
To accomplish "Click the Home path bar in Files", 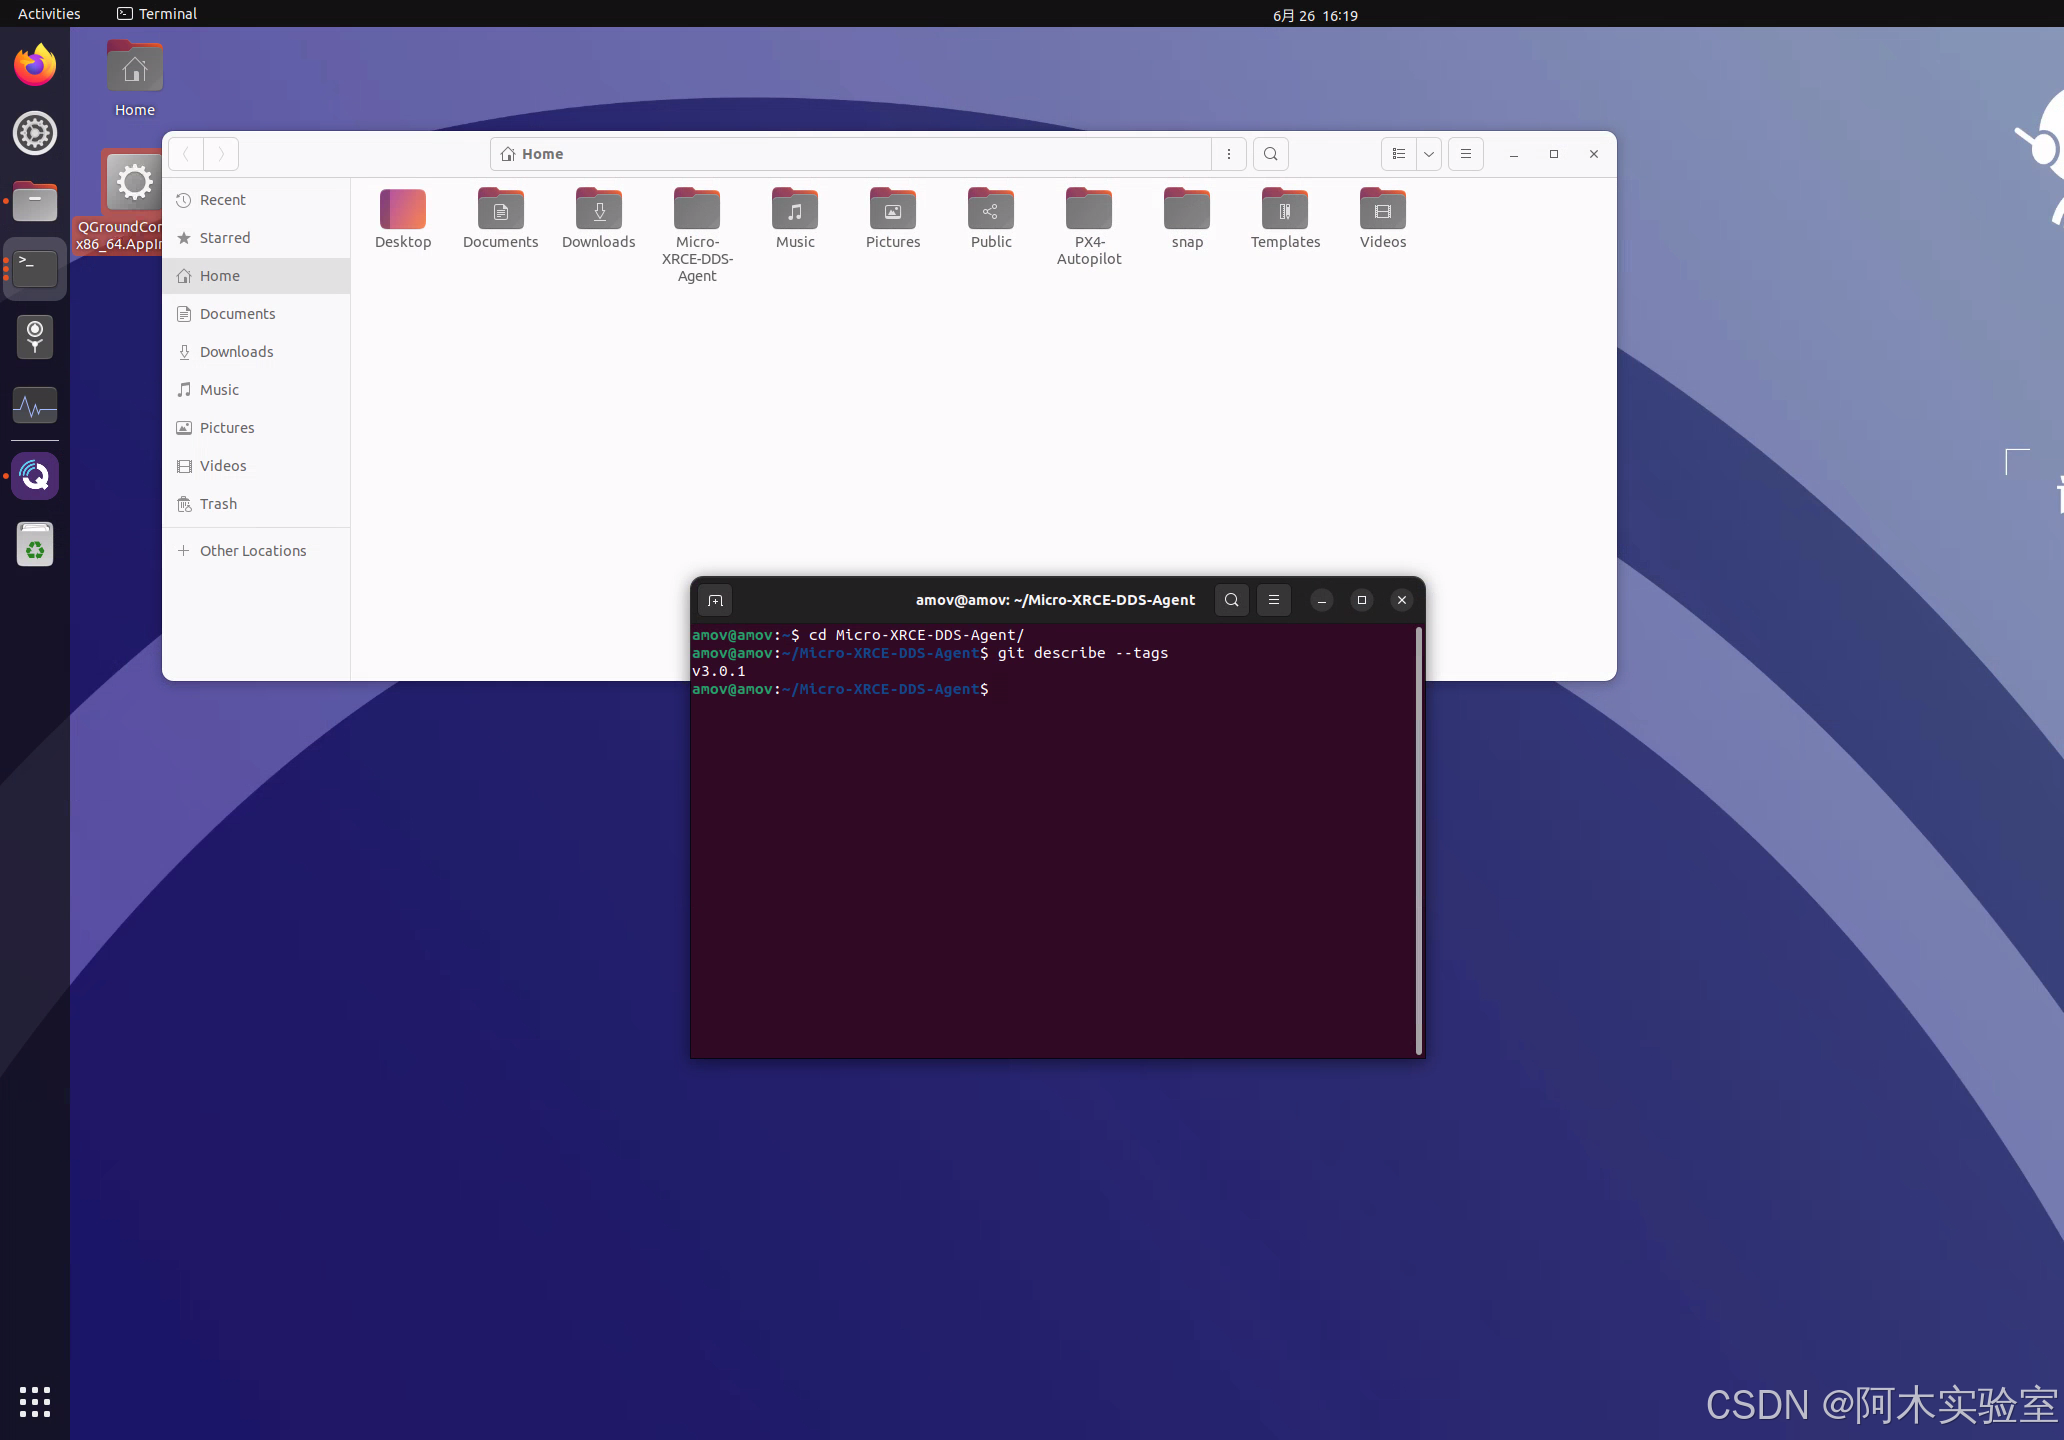I will click(851, 154).
